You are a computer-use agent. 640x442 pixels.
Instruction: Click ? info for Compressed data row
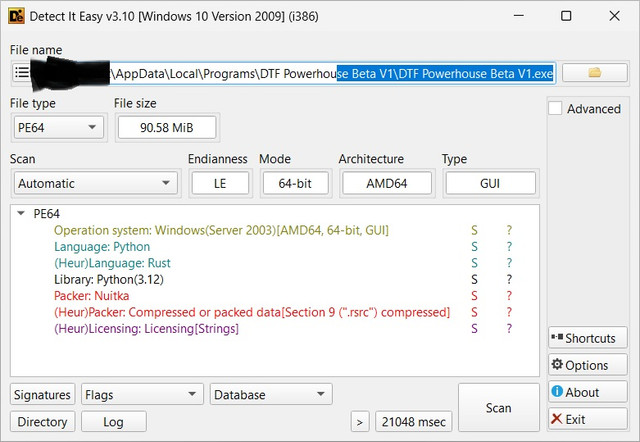[x=509, y=312]
